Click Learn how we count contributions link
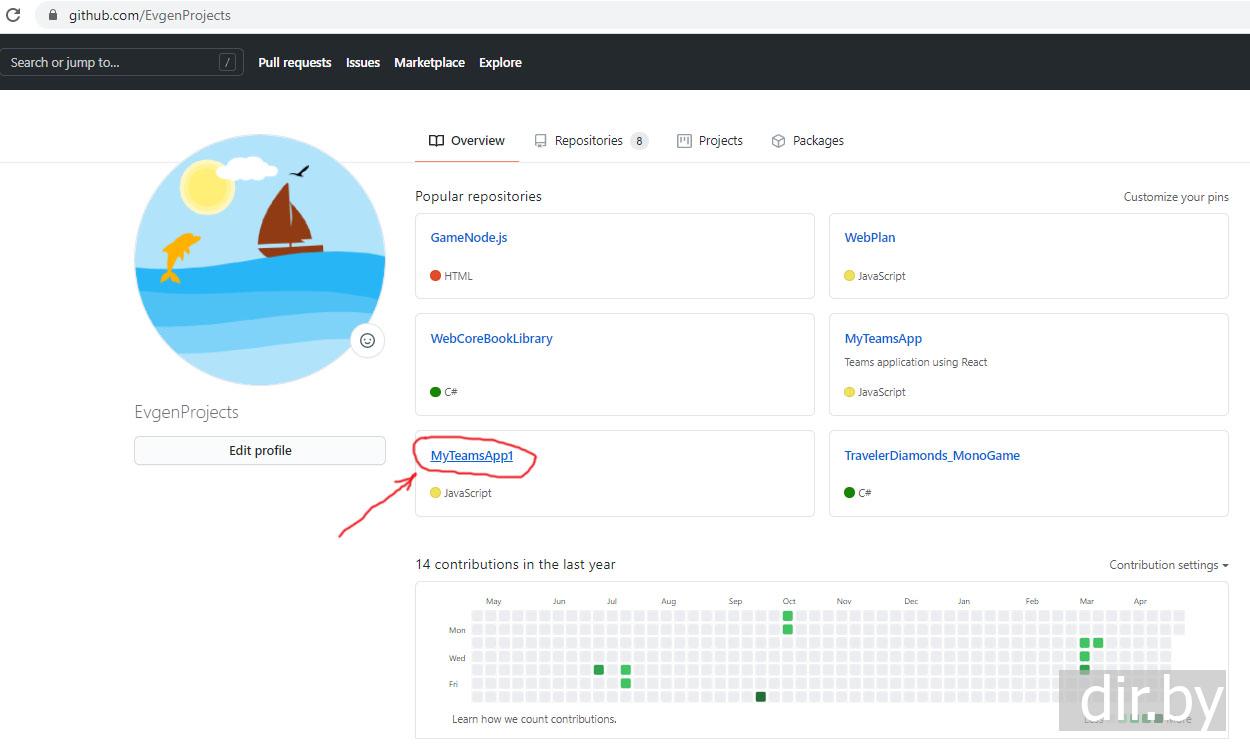Screen dimensions: 1250x745 pos(534,719)
